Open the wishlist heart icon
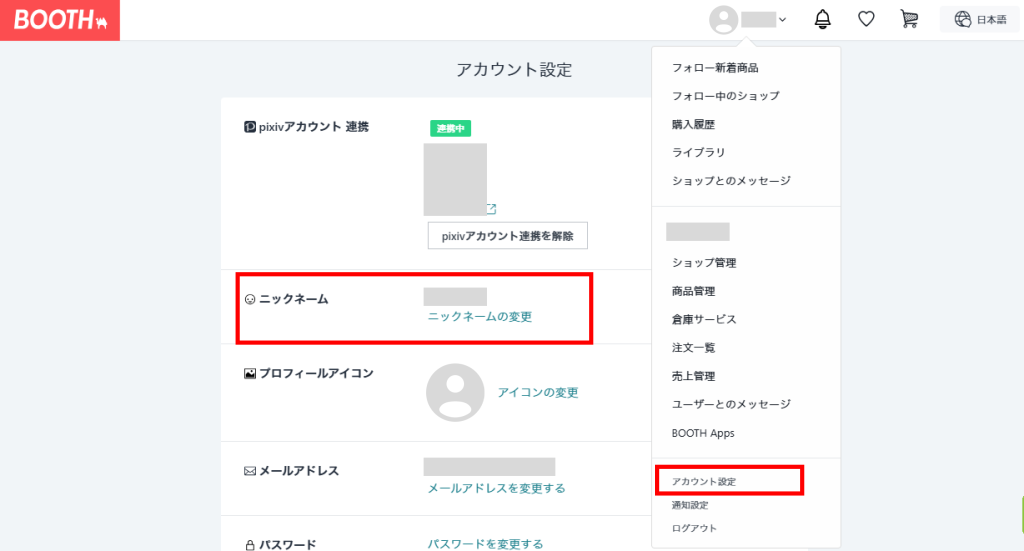 (866, 19)
